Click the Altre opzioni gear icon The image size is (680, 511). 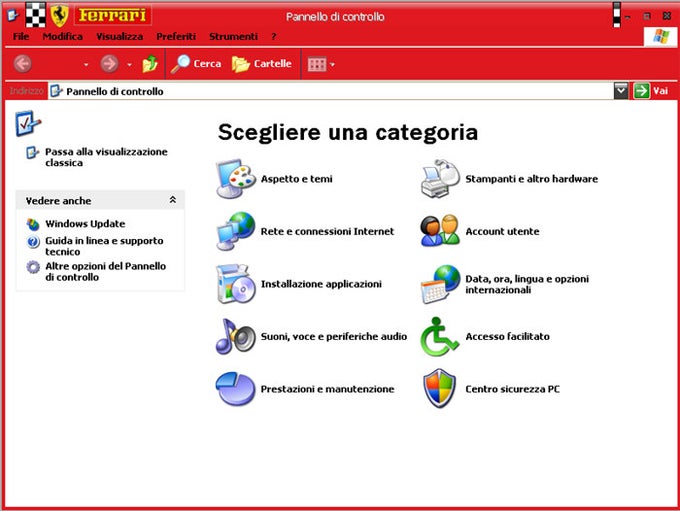(x=33, y=267)
